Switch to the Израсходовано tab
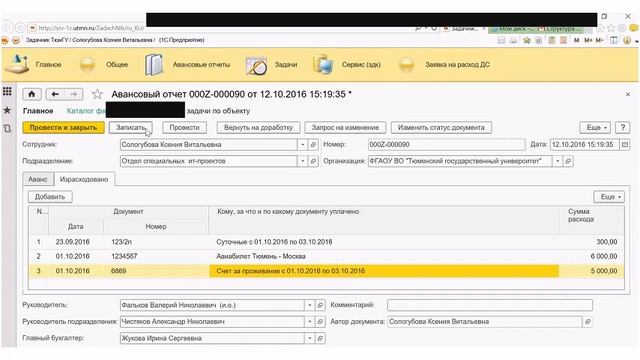 tap(84, 179)
